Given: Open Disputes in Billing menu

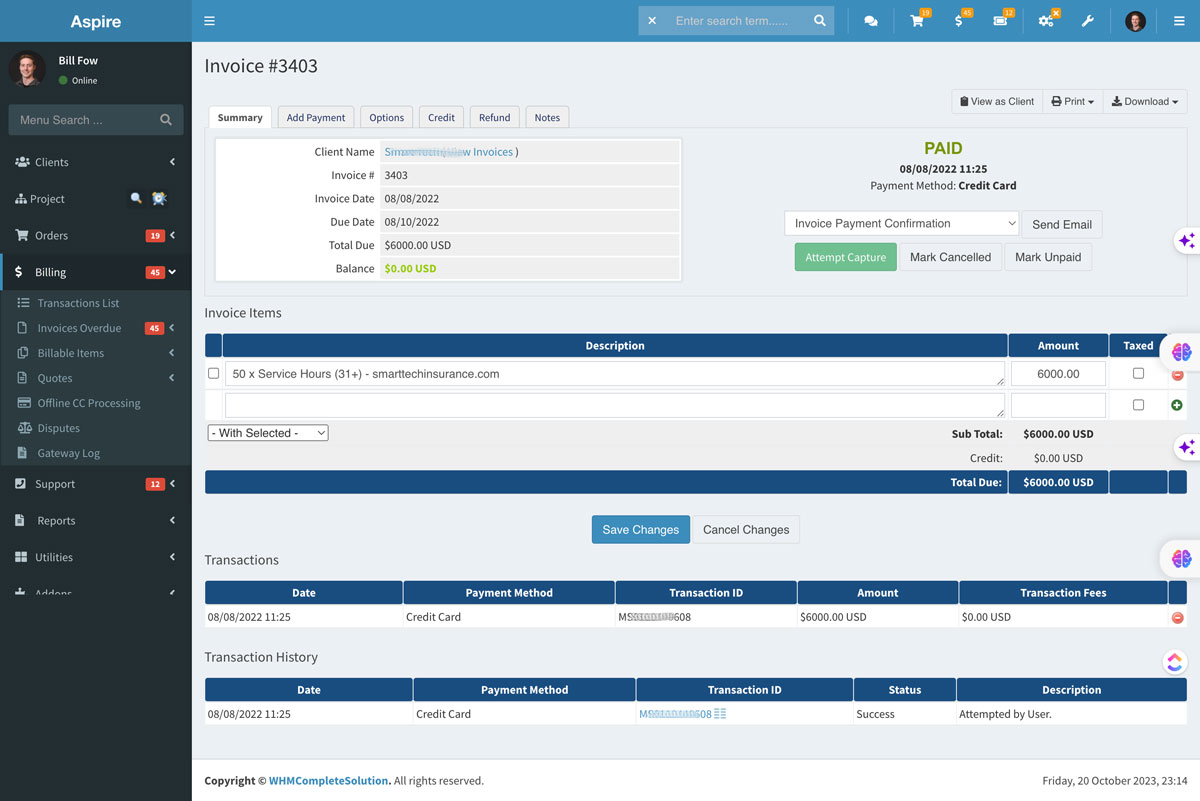Looking at the screenshot, I should pyautogui.click(x=59, y=428).
